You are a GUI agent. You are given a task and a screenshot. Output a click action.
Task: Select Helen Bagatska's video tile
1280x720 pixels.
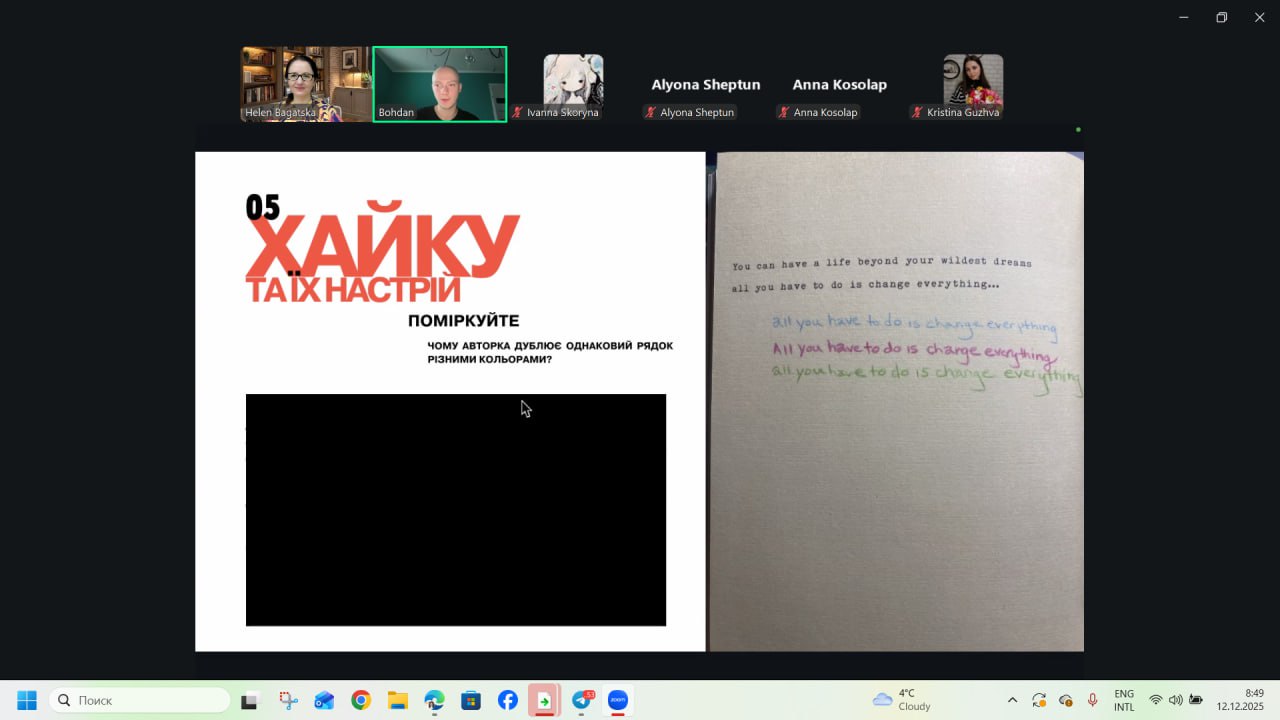click(305, 84)
